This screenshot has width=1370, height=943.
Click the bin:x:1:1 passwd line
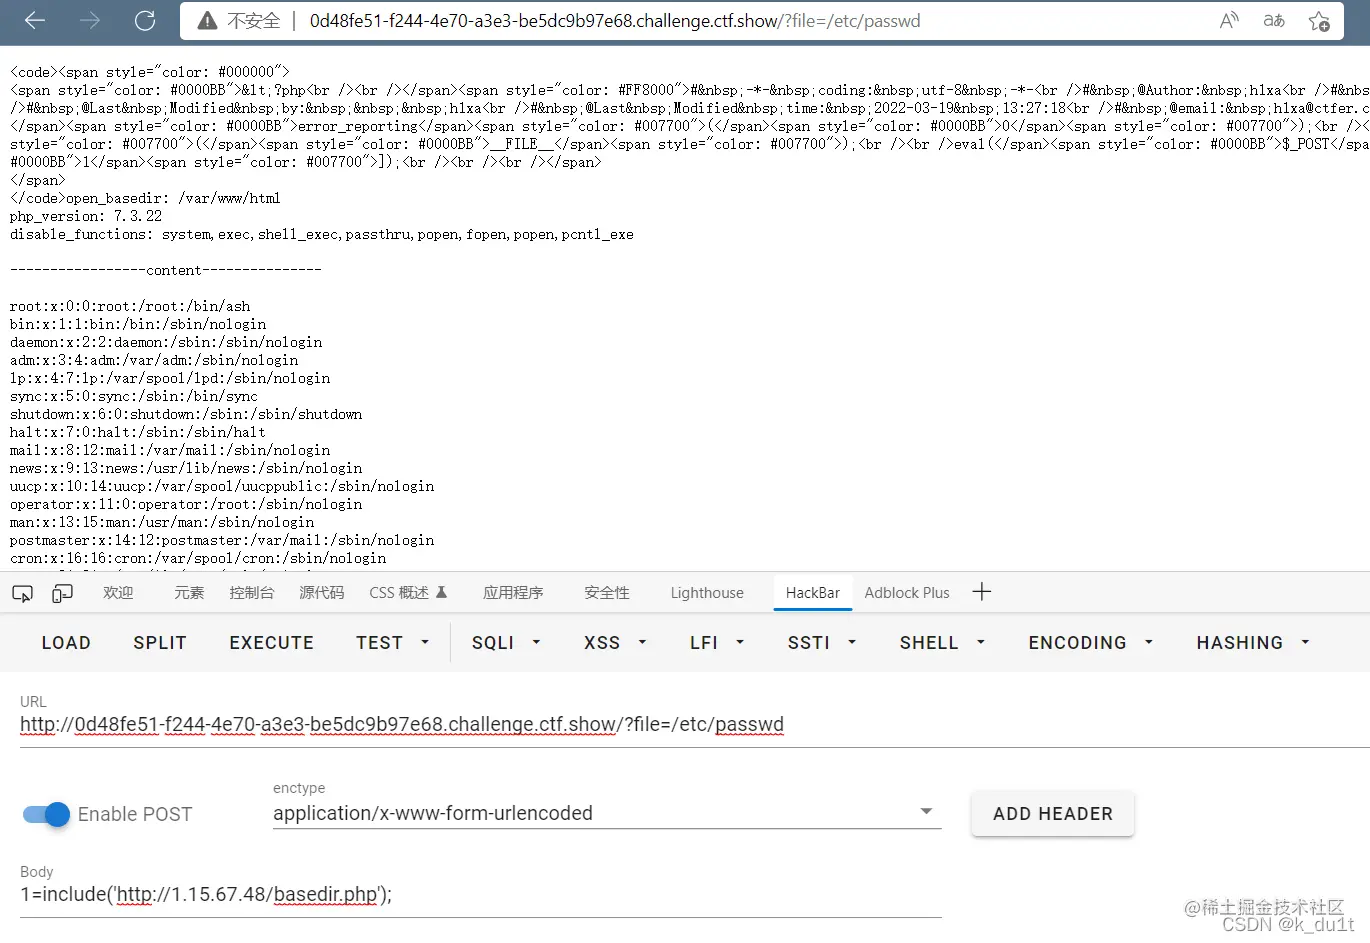point(138,324)
